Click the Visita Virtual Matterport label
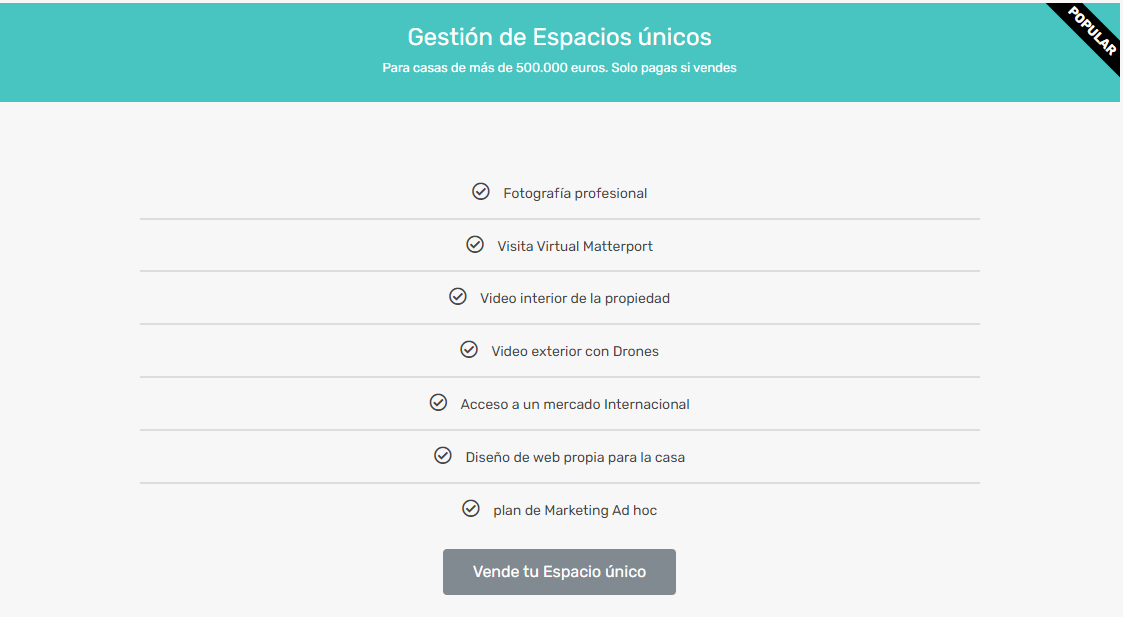1123x617 pixels. (x=575, y=246)
